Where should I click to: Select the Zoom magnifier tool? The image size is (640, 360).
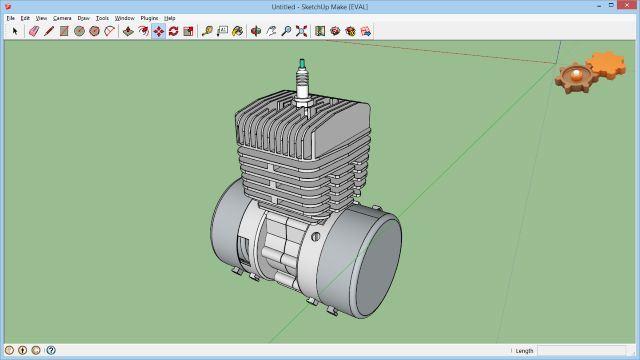point(286,31)
